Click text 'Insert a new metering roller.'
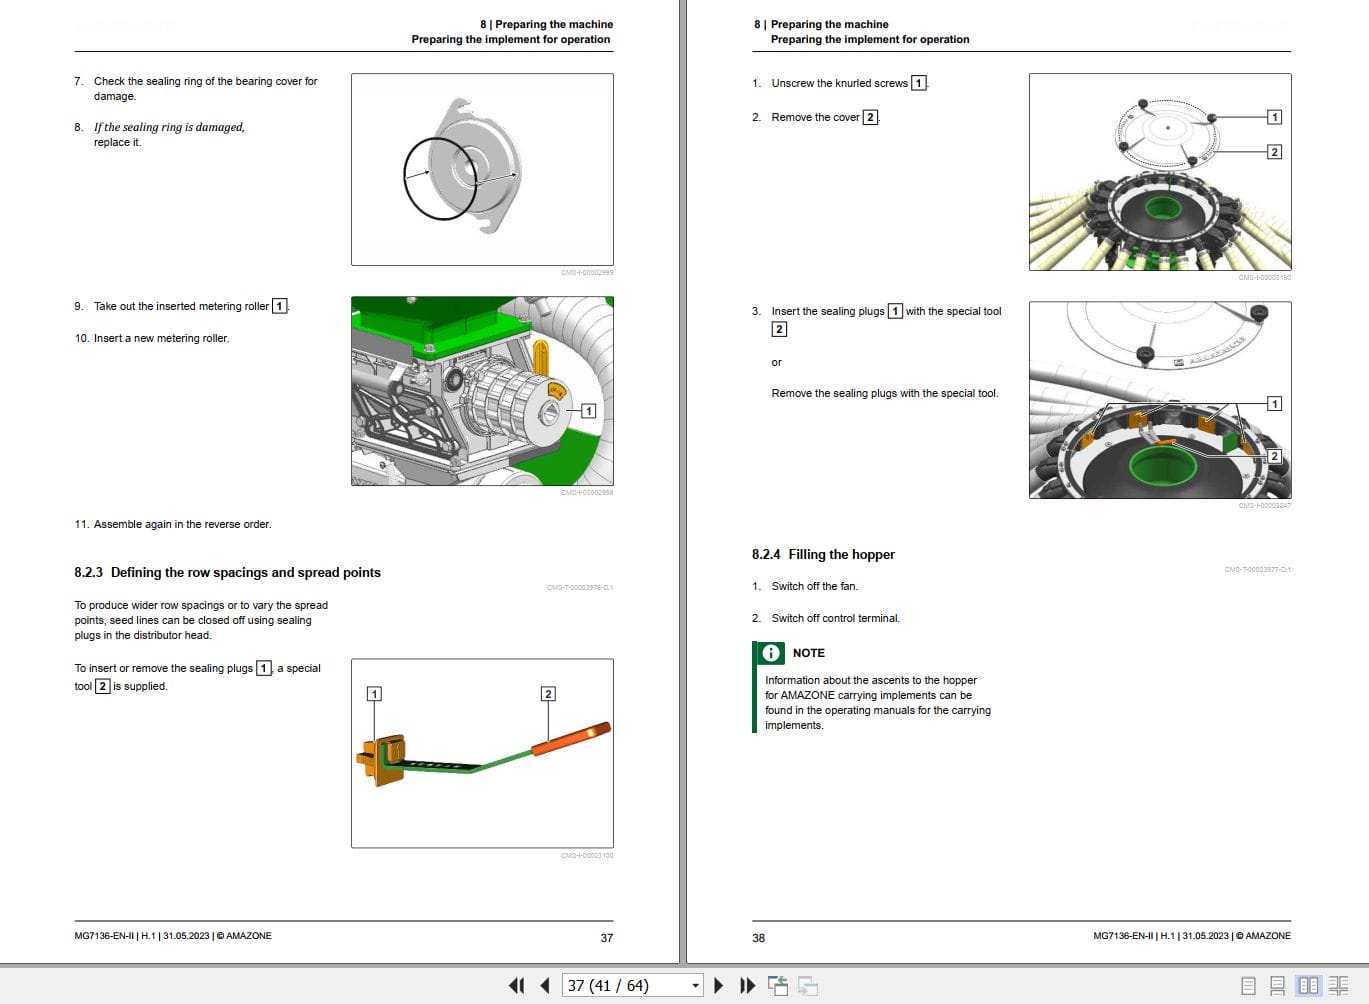1369x1004 pixels. pyautogui.click(x=161, y=339)
